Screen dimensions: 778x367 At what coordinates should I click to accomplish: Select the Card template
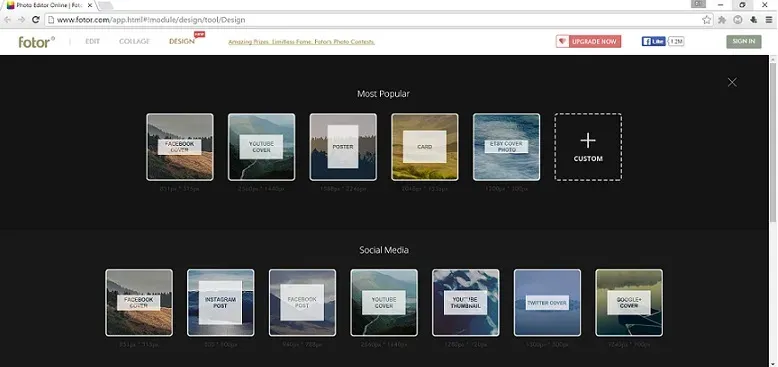[425, 147]
